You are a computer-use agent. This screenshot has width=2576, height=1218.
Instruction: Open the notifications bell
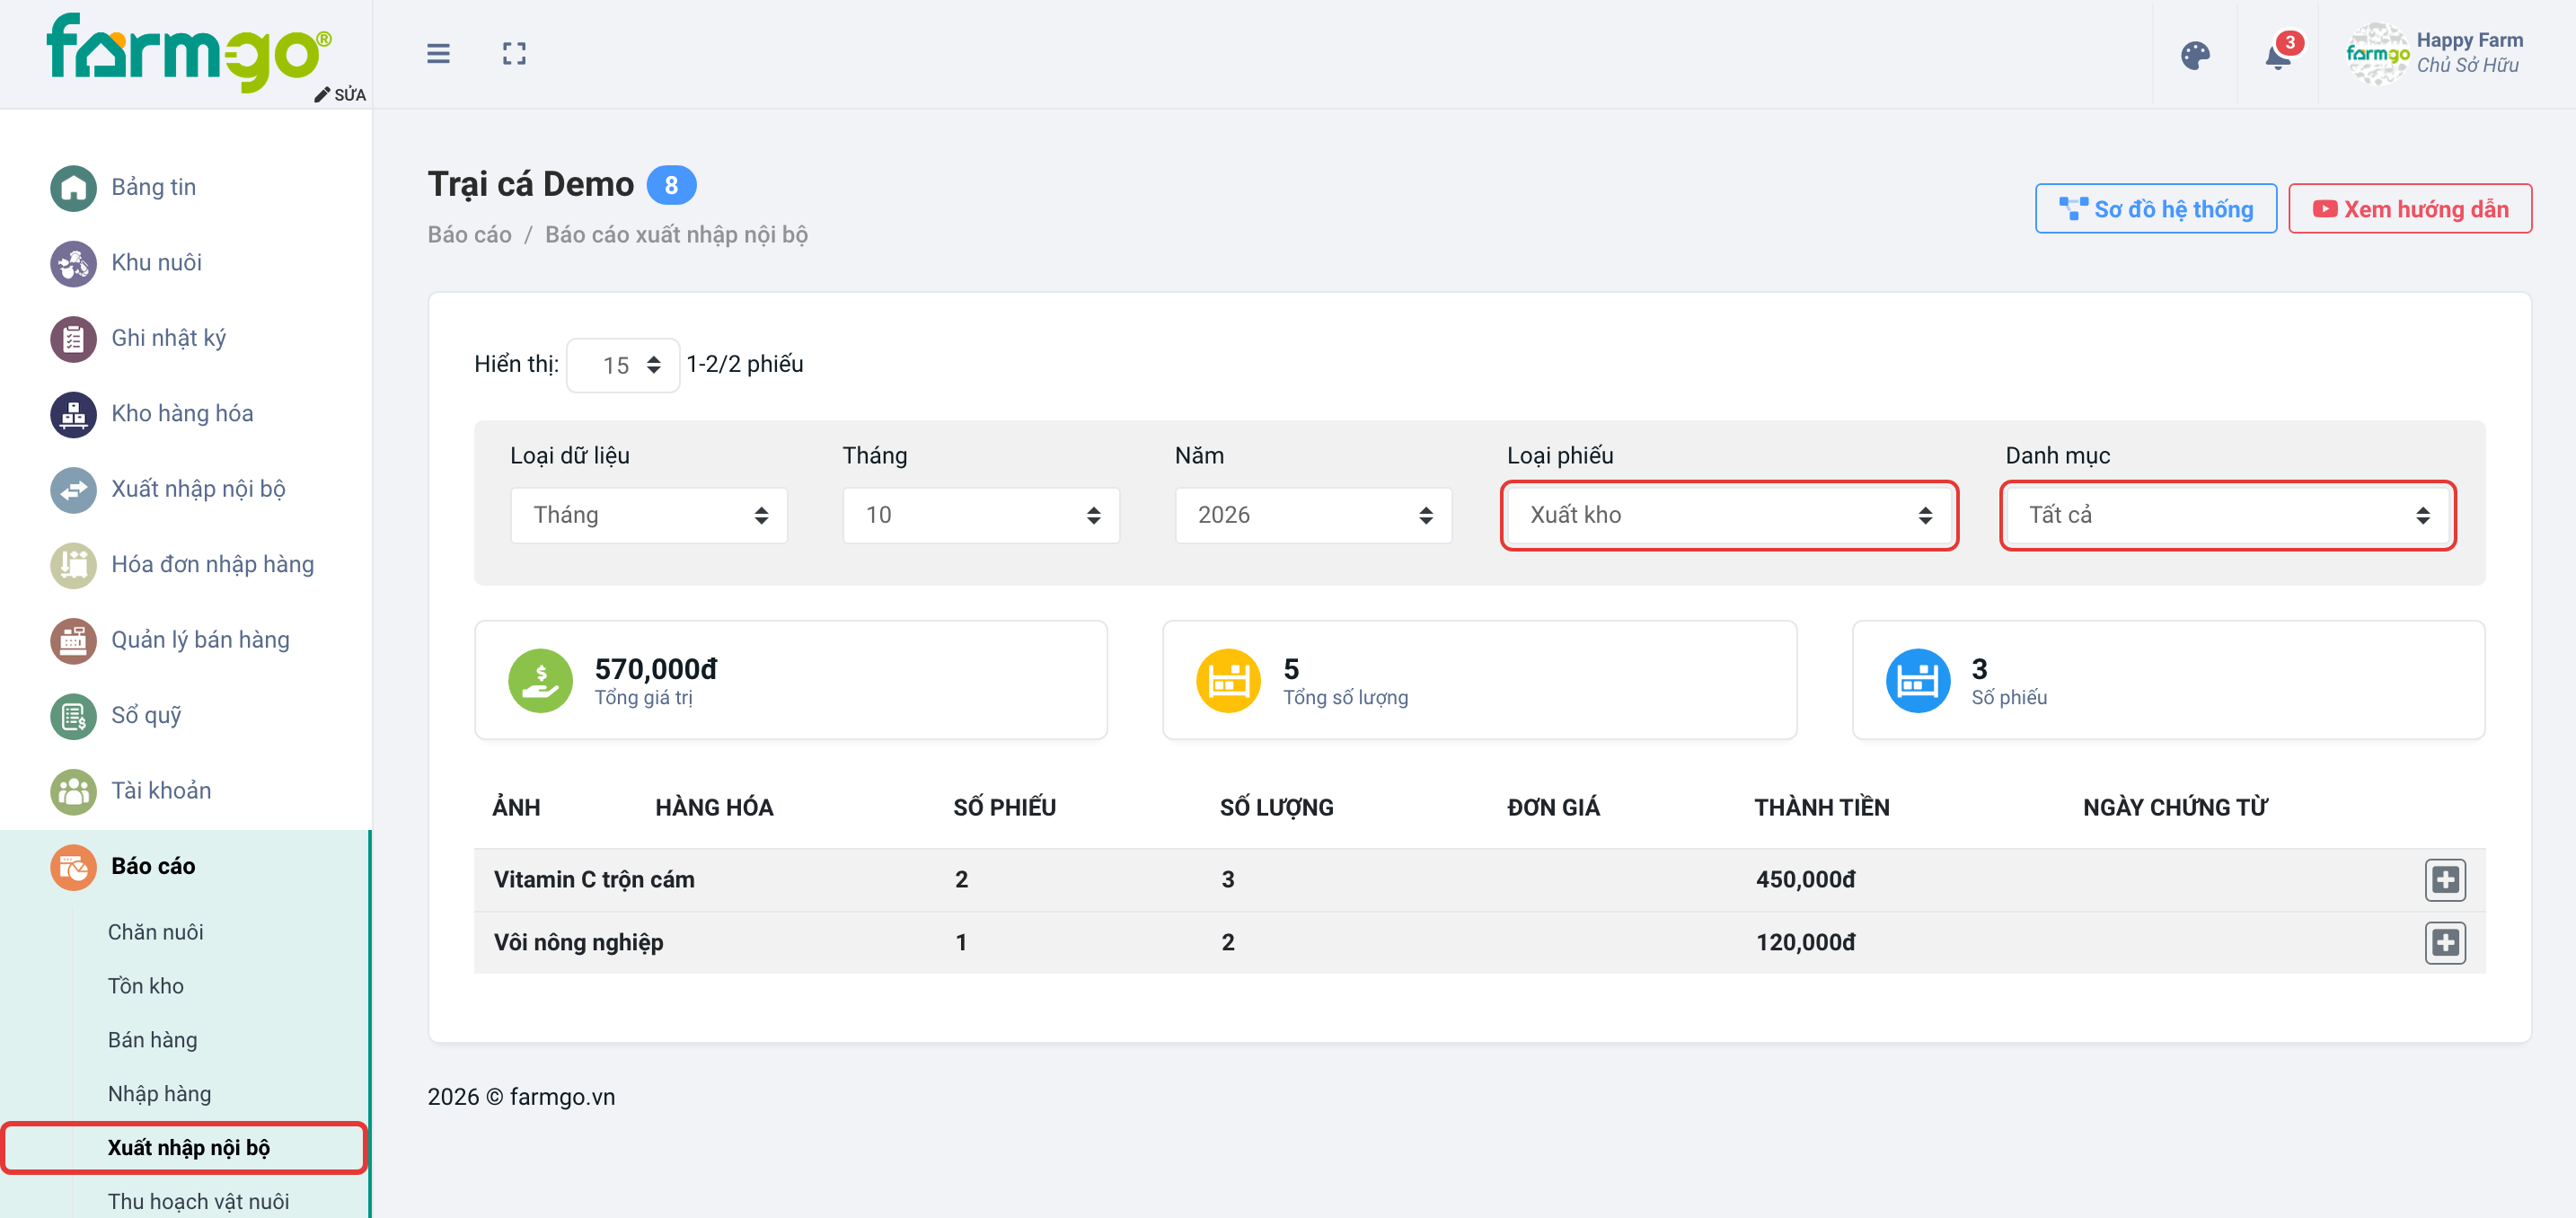pyautogui.click(x=2279, y=55)
